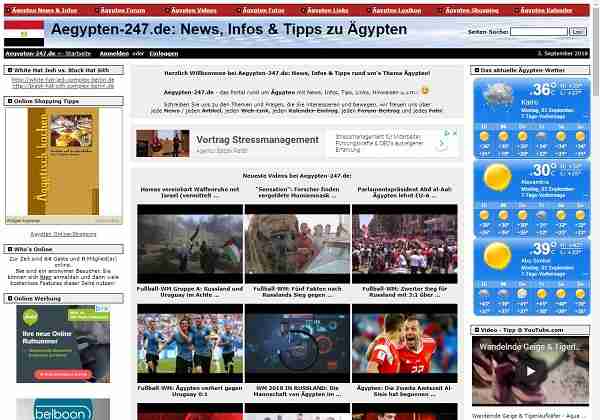Image resolution: width=600 pixels, height=420 pixels.
Task: Click the Ägyptisch kochen book cover
Action: pos(64,161)
